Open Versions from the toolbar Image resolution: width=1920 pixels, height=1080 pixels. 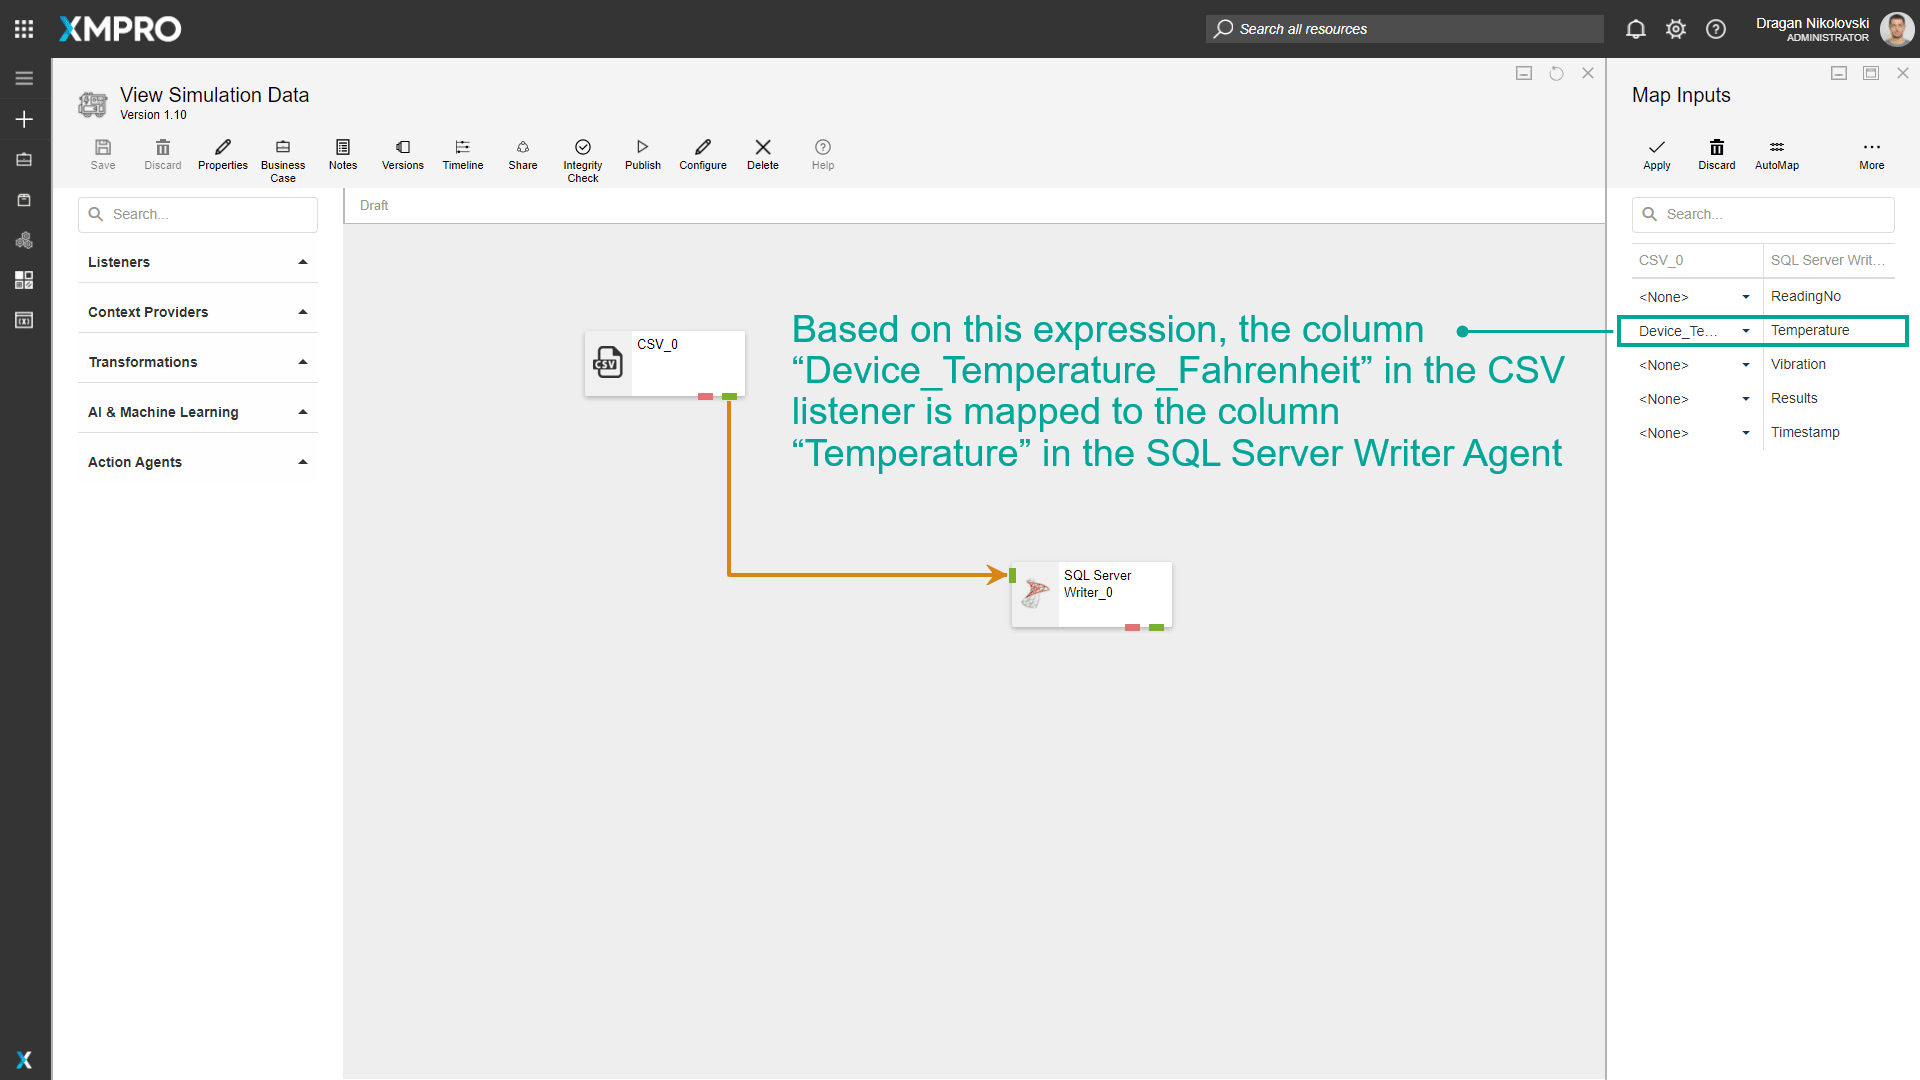402,154
